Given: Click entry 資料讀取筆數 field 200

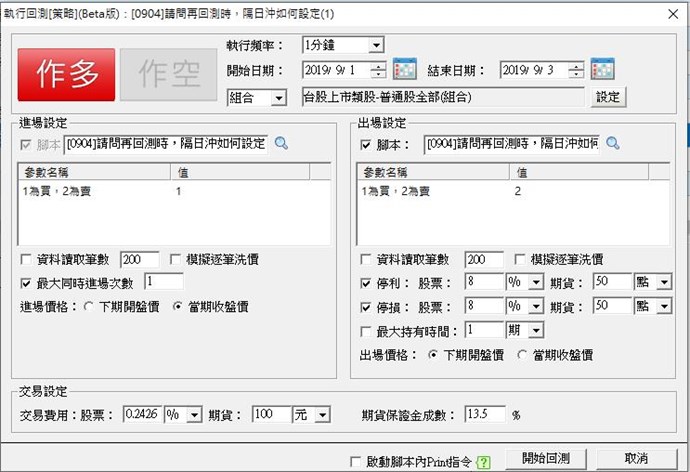Looking at the screenshot, I should pos(140,260).
